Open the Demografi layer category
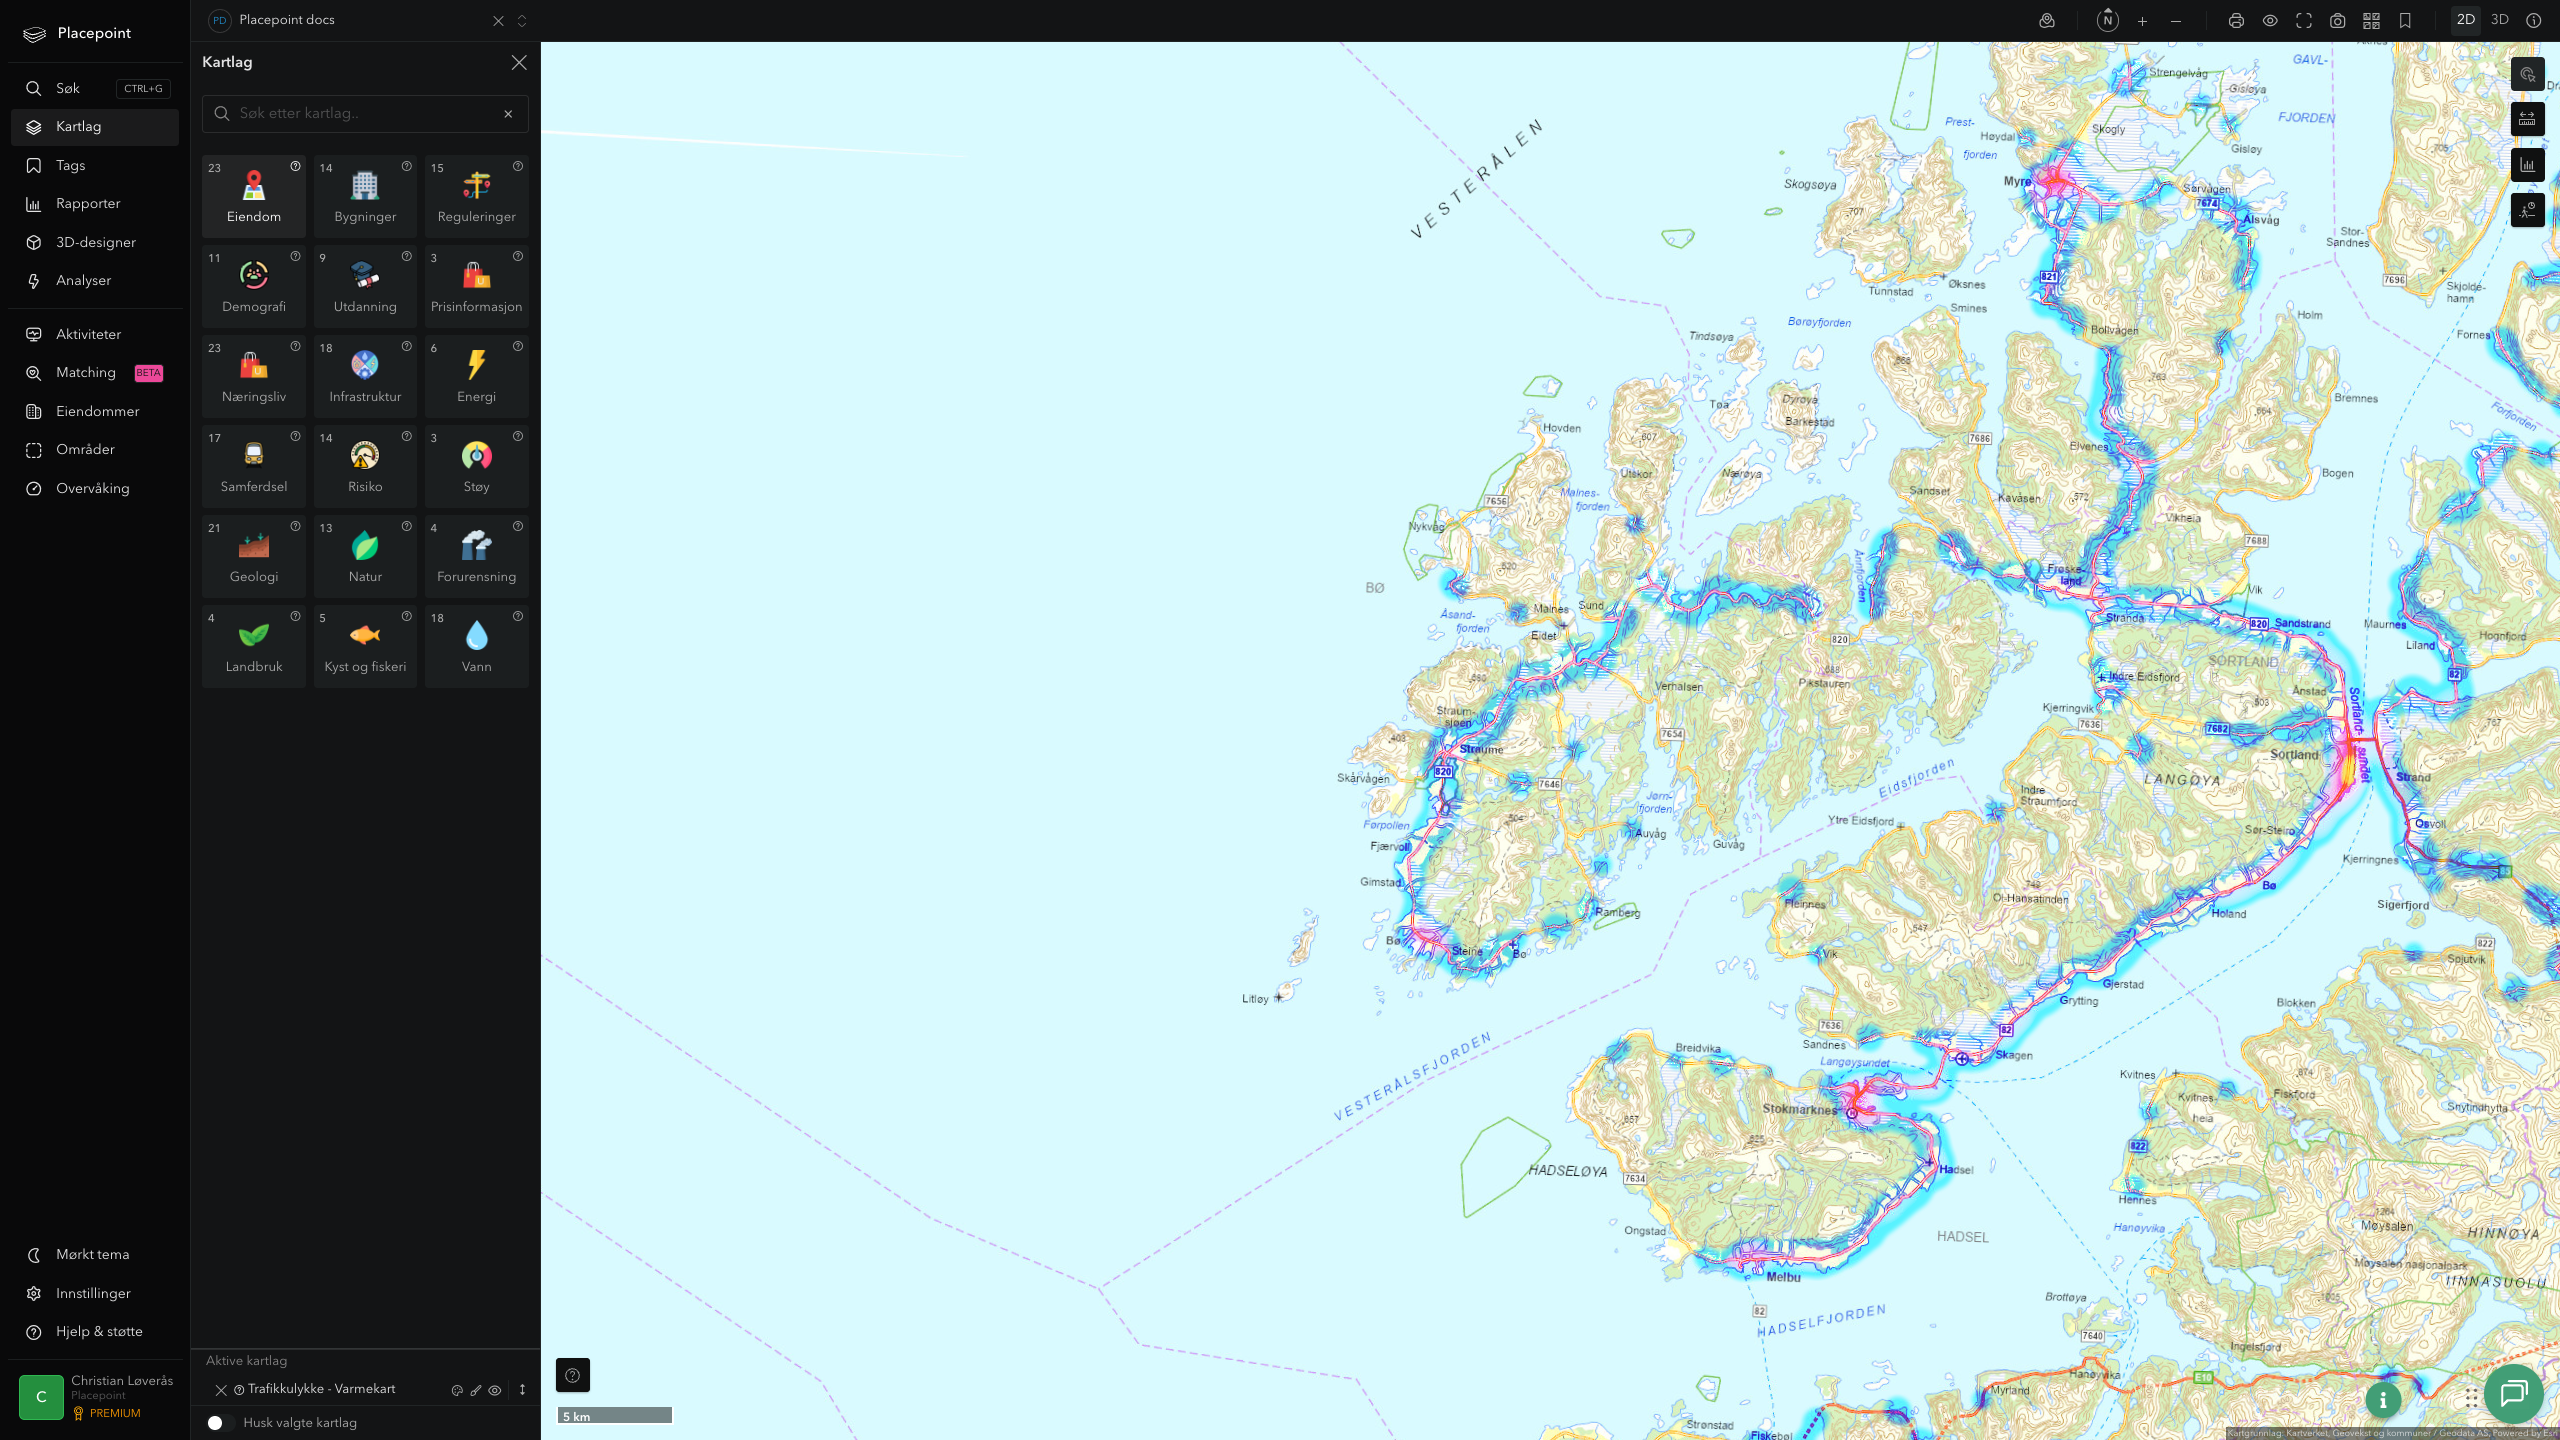The width and height of the screenshot is (2560, 1440). [253, 286]
